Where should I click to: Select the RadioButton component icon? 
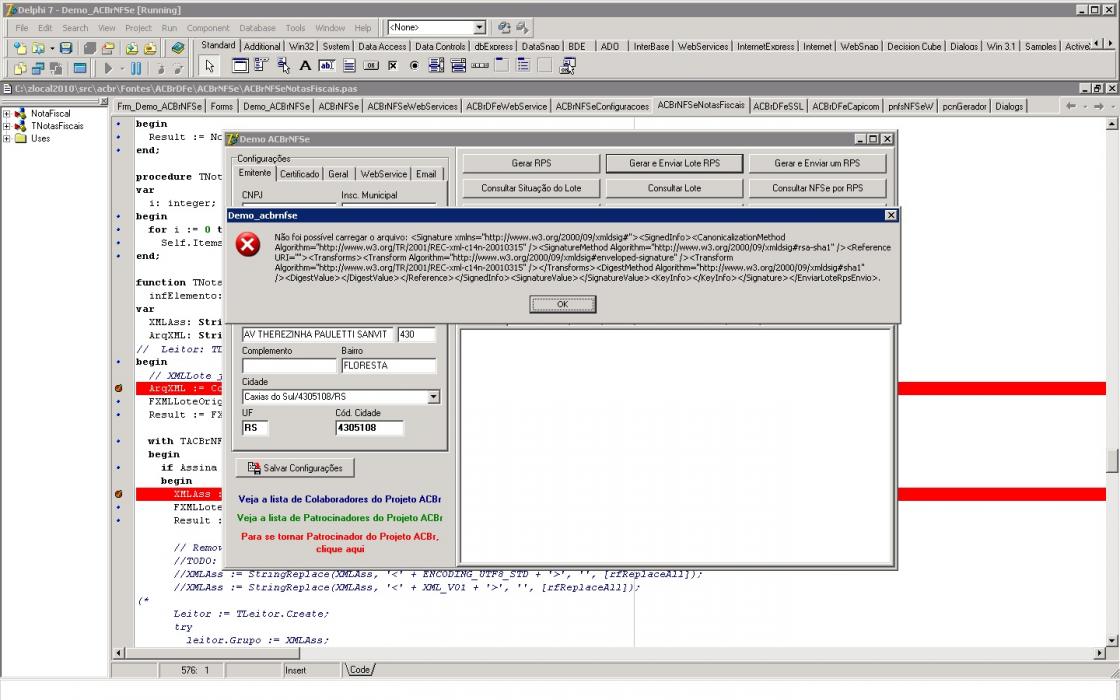(x=414, y=66)
